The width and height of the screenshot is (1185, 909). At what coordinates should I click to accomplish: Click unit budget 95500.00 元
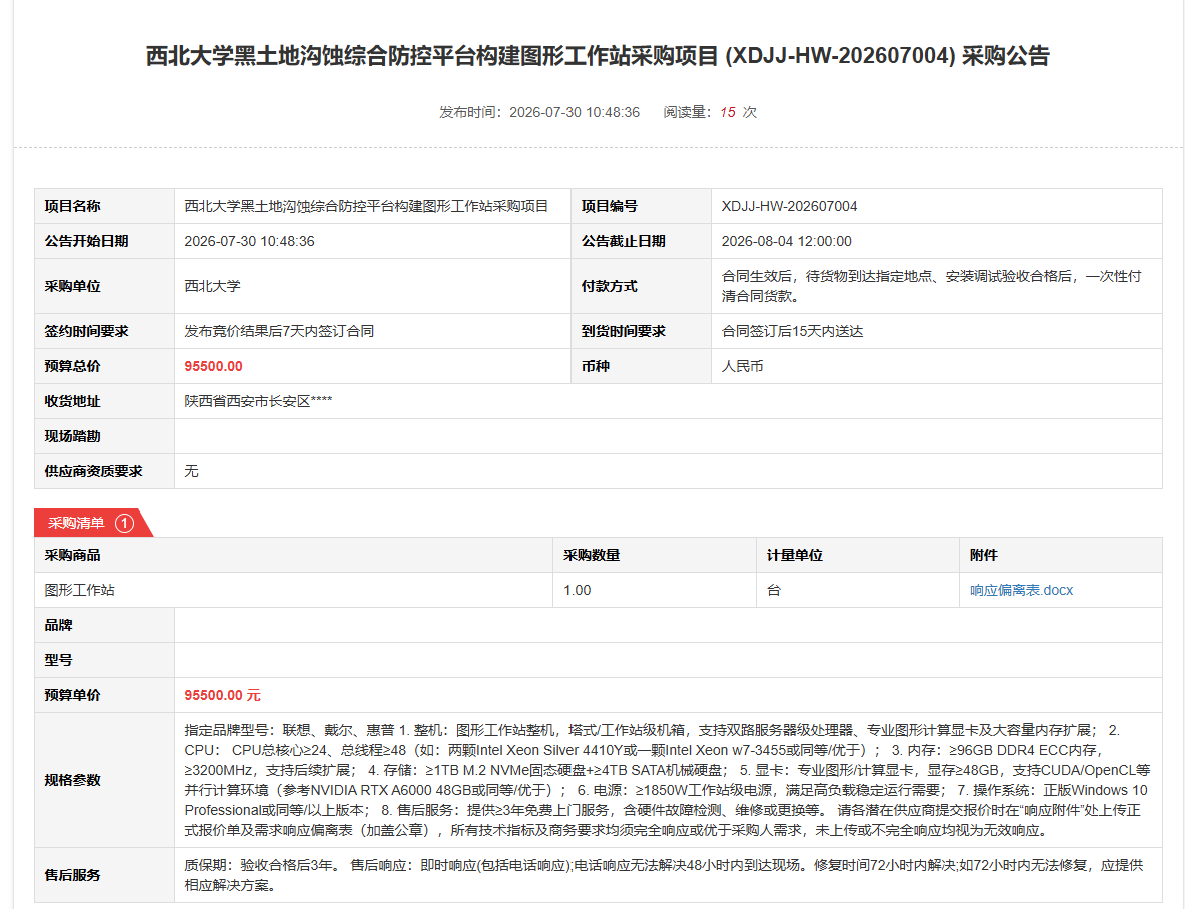click(222, 695)
